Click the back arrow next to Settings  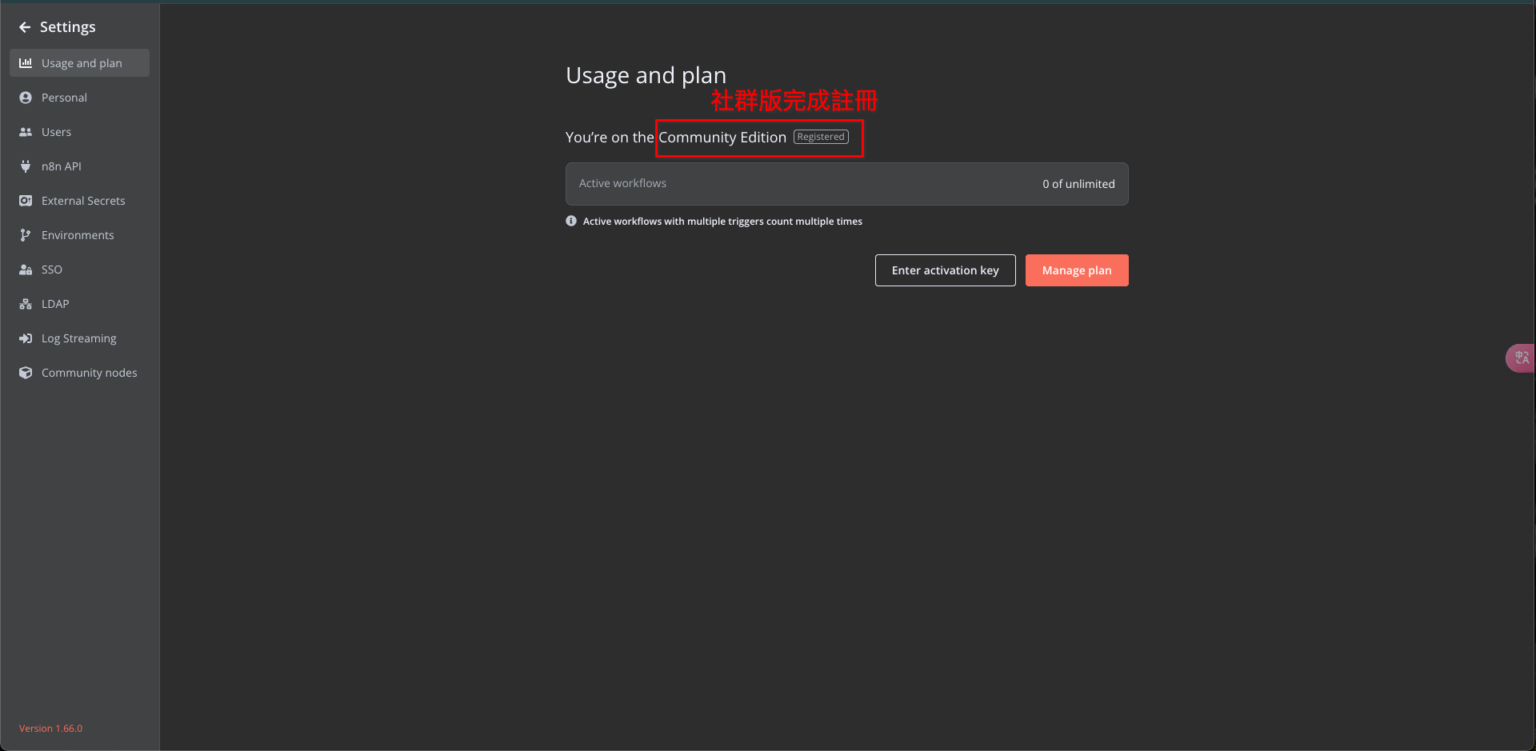(25, 27)
